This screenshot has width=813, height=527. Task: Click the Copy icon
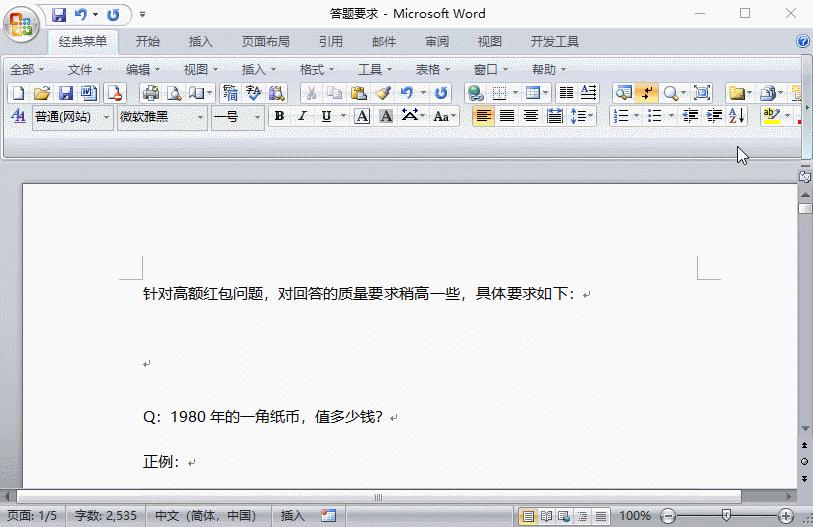pyautogui.click(x=334, y=93)
